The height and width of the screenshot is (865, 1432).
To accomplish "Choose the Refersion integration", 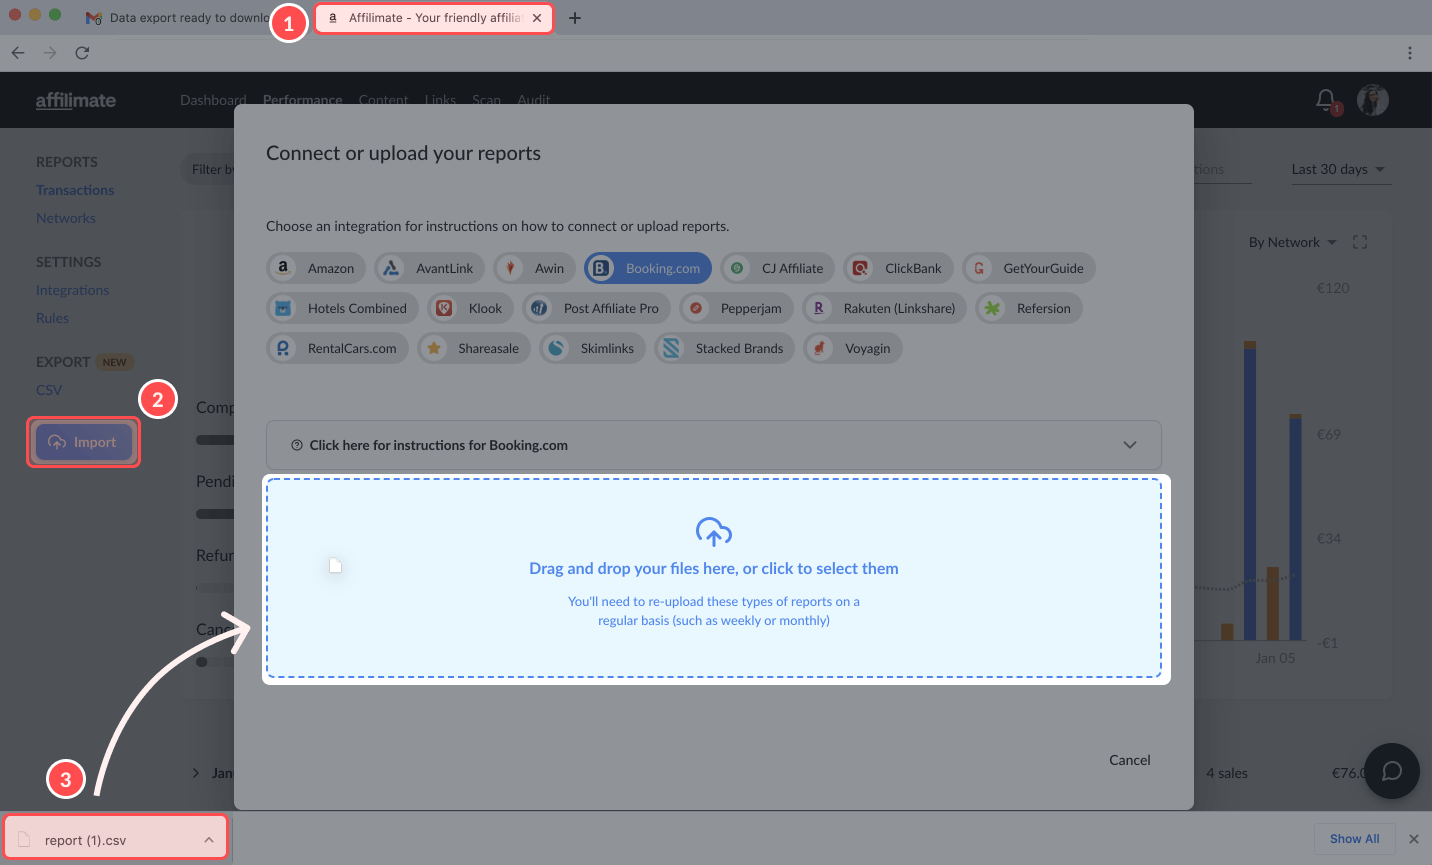I will point(1029,308).
